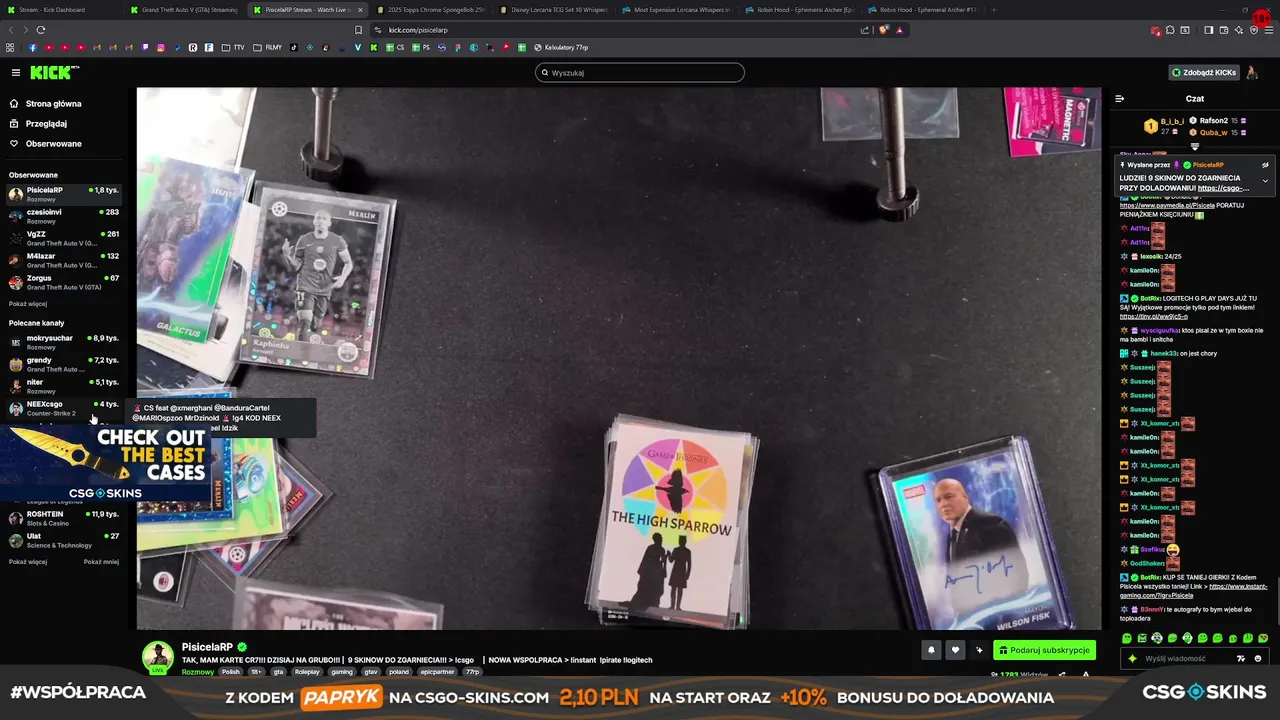Open the Przeglądaj page

(46, 124)
